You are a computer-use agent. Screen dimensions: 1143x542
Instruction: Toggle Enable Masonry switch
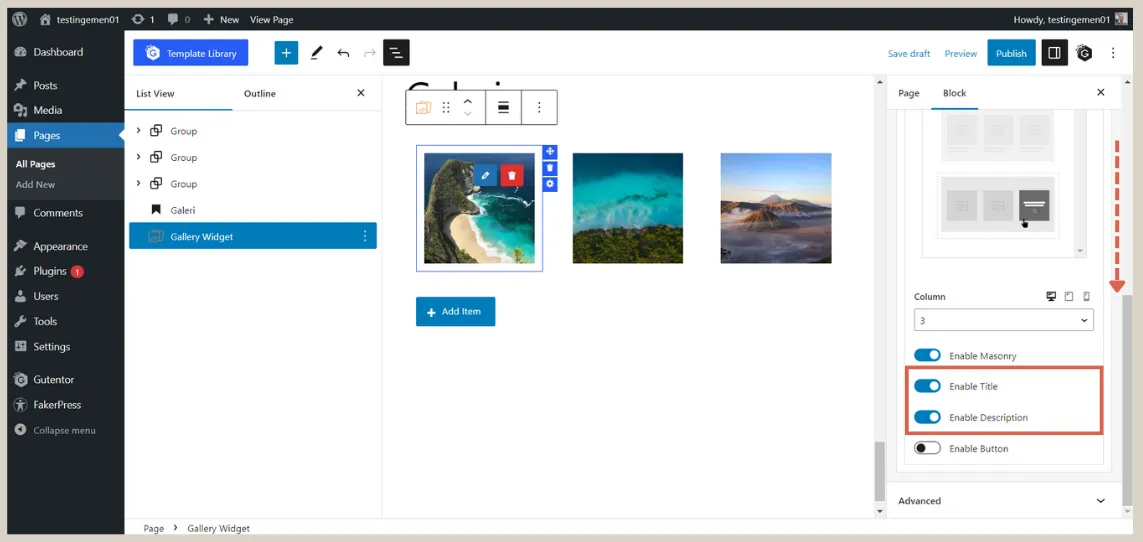[x=927, y=356]
